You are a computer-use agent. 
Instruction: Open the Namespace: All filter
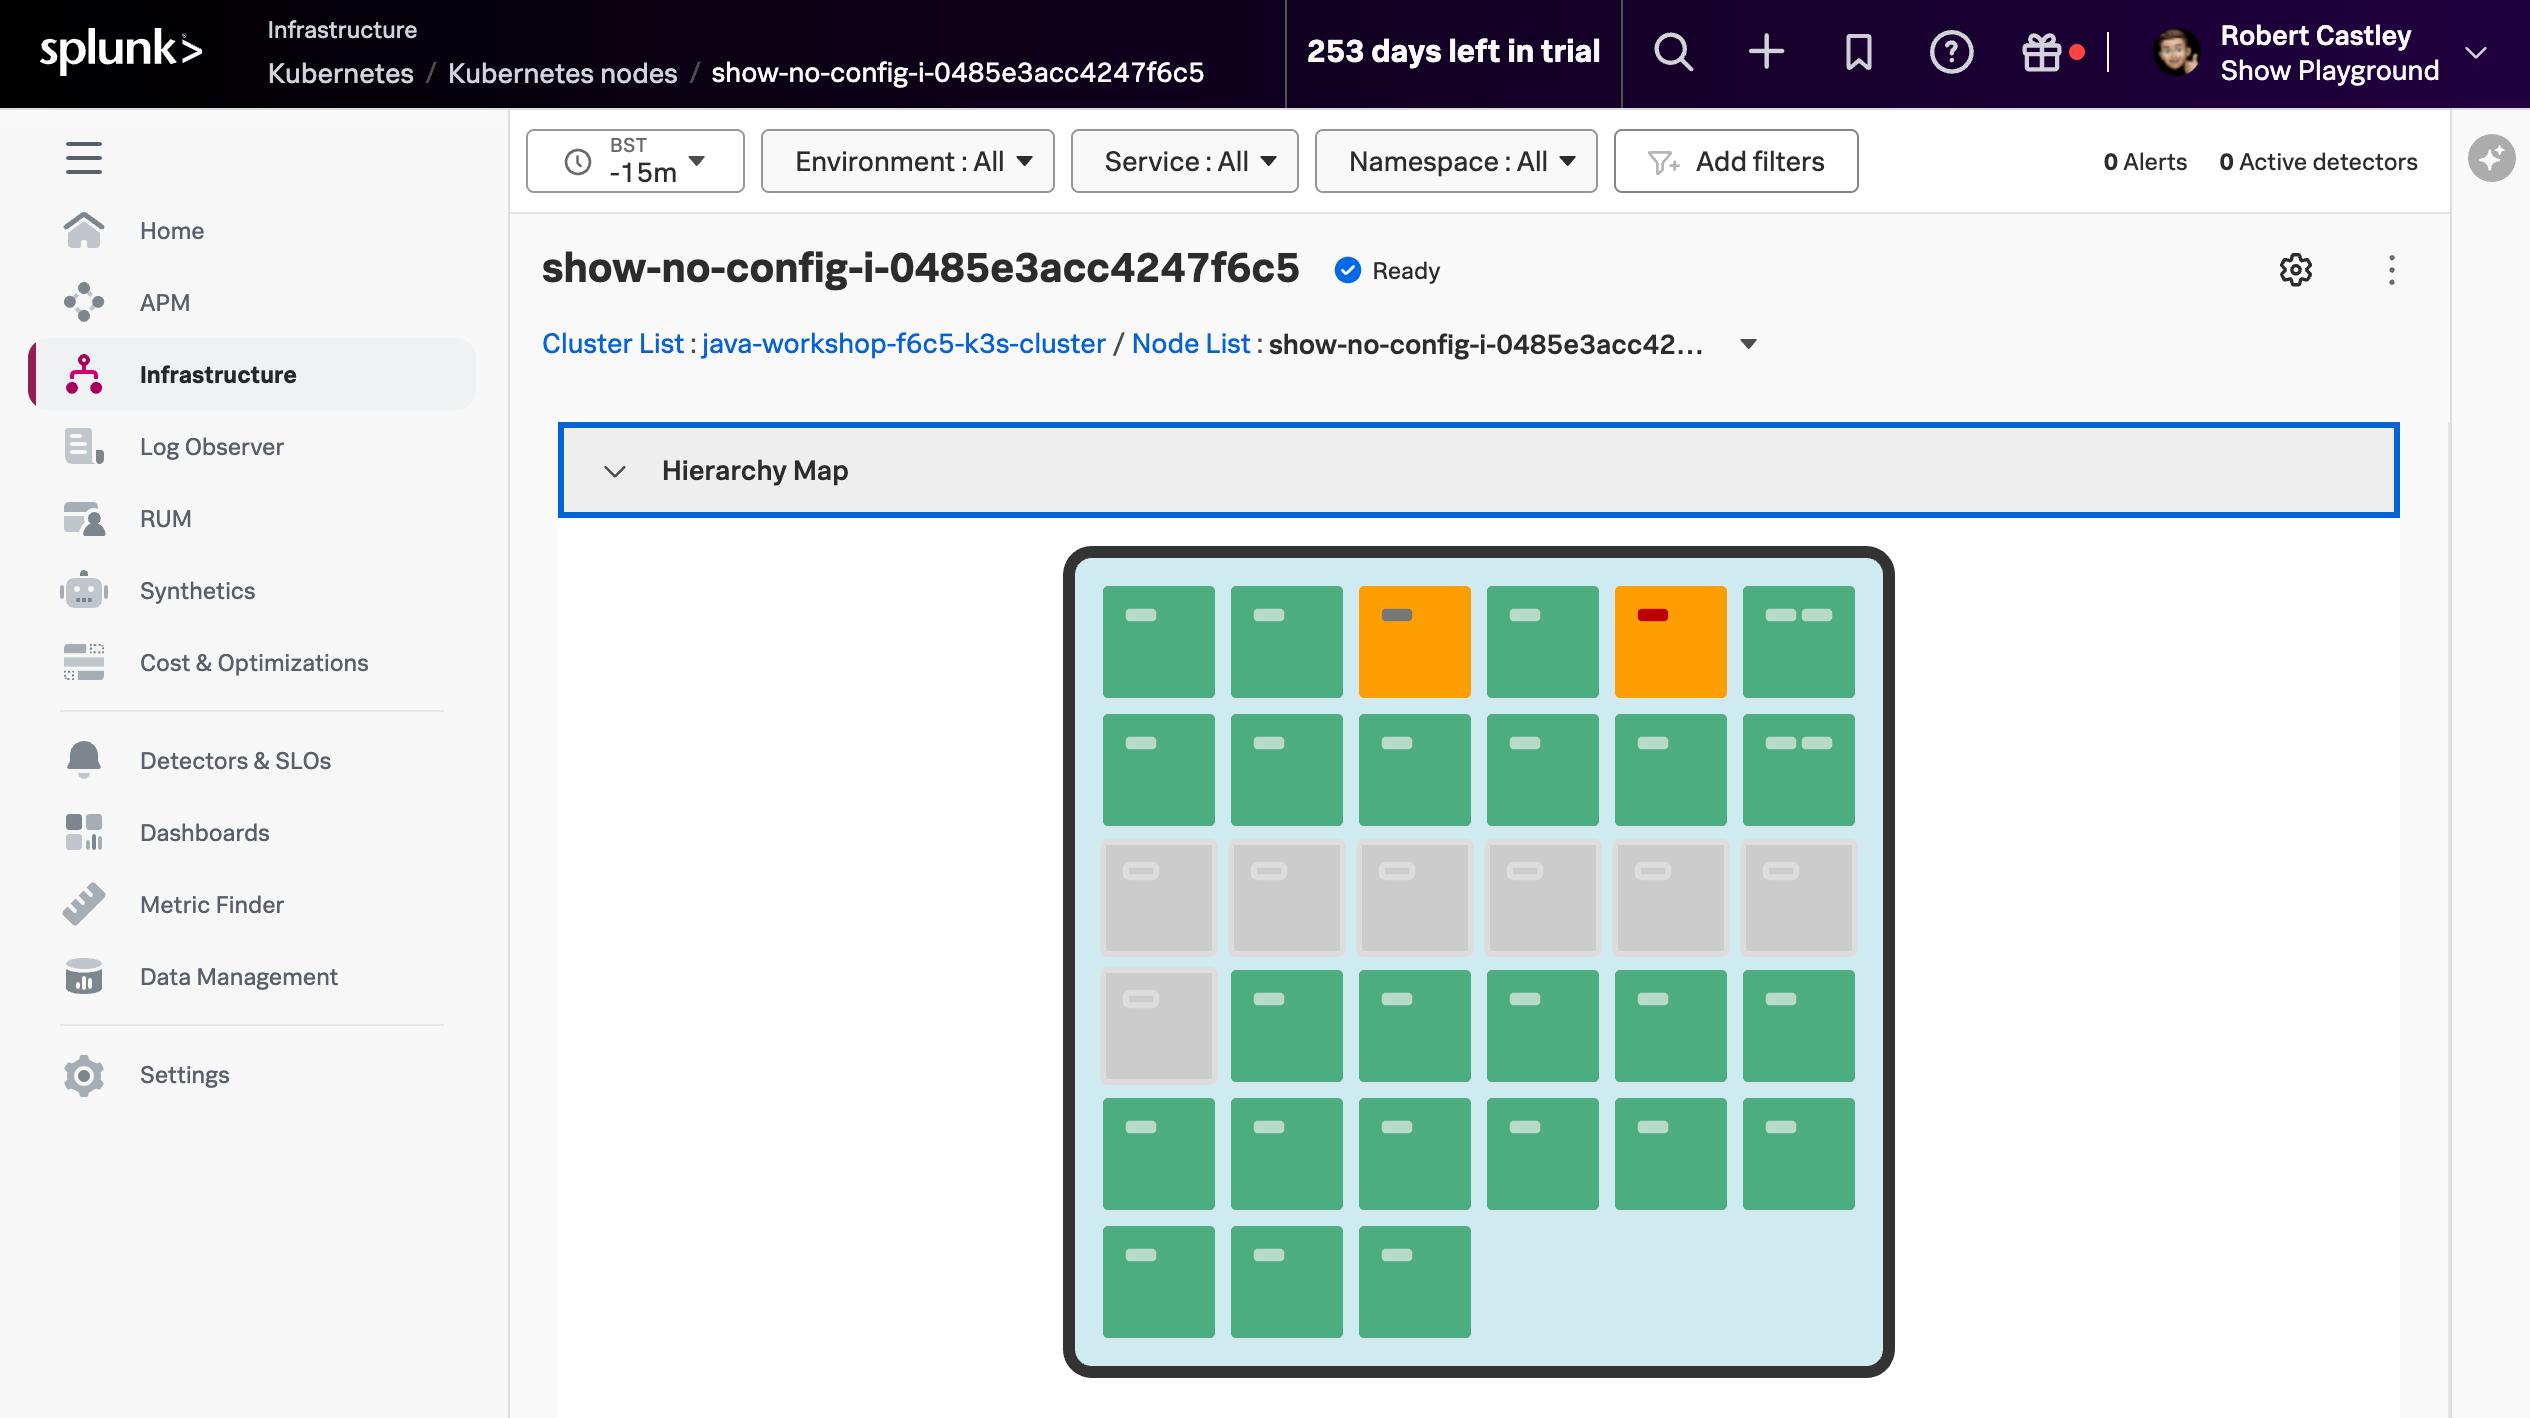click(1456, 161)
